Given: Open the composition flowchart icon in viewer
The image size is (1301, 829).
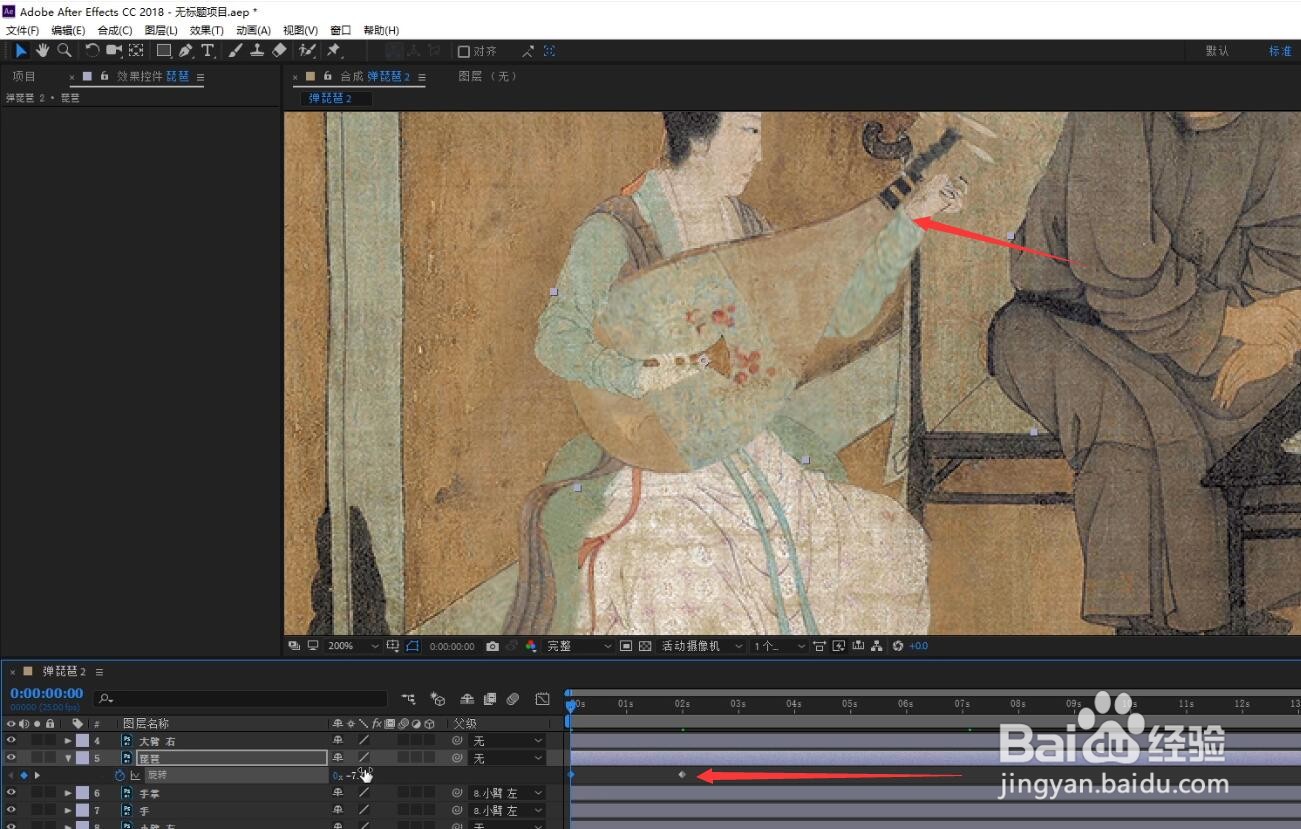Looking at the screenshot, I should (877, 646).
